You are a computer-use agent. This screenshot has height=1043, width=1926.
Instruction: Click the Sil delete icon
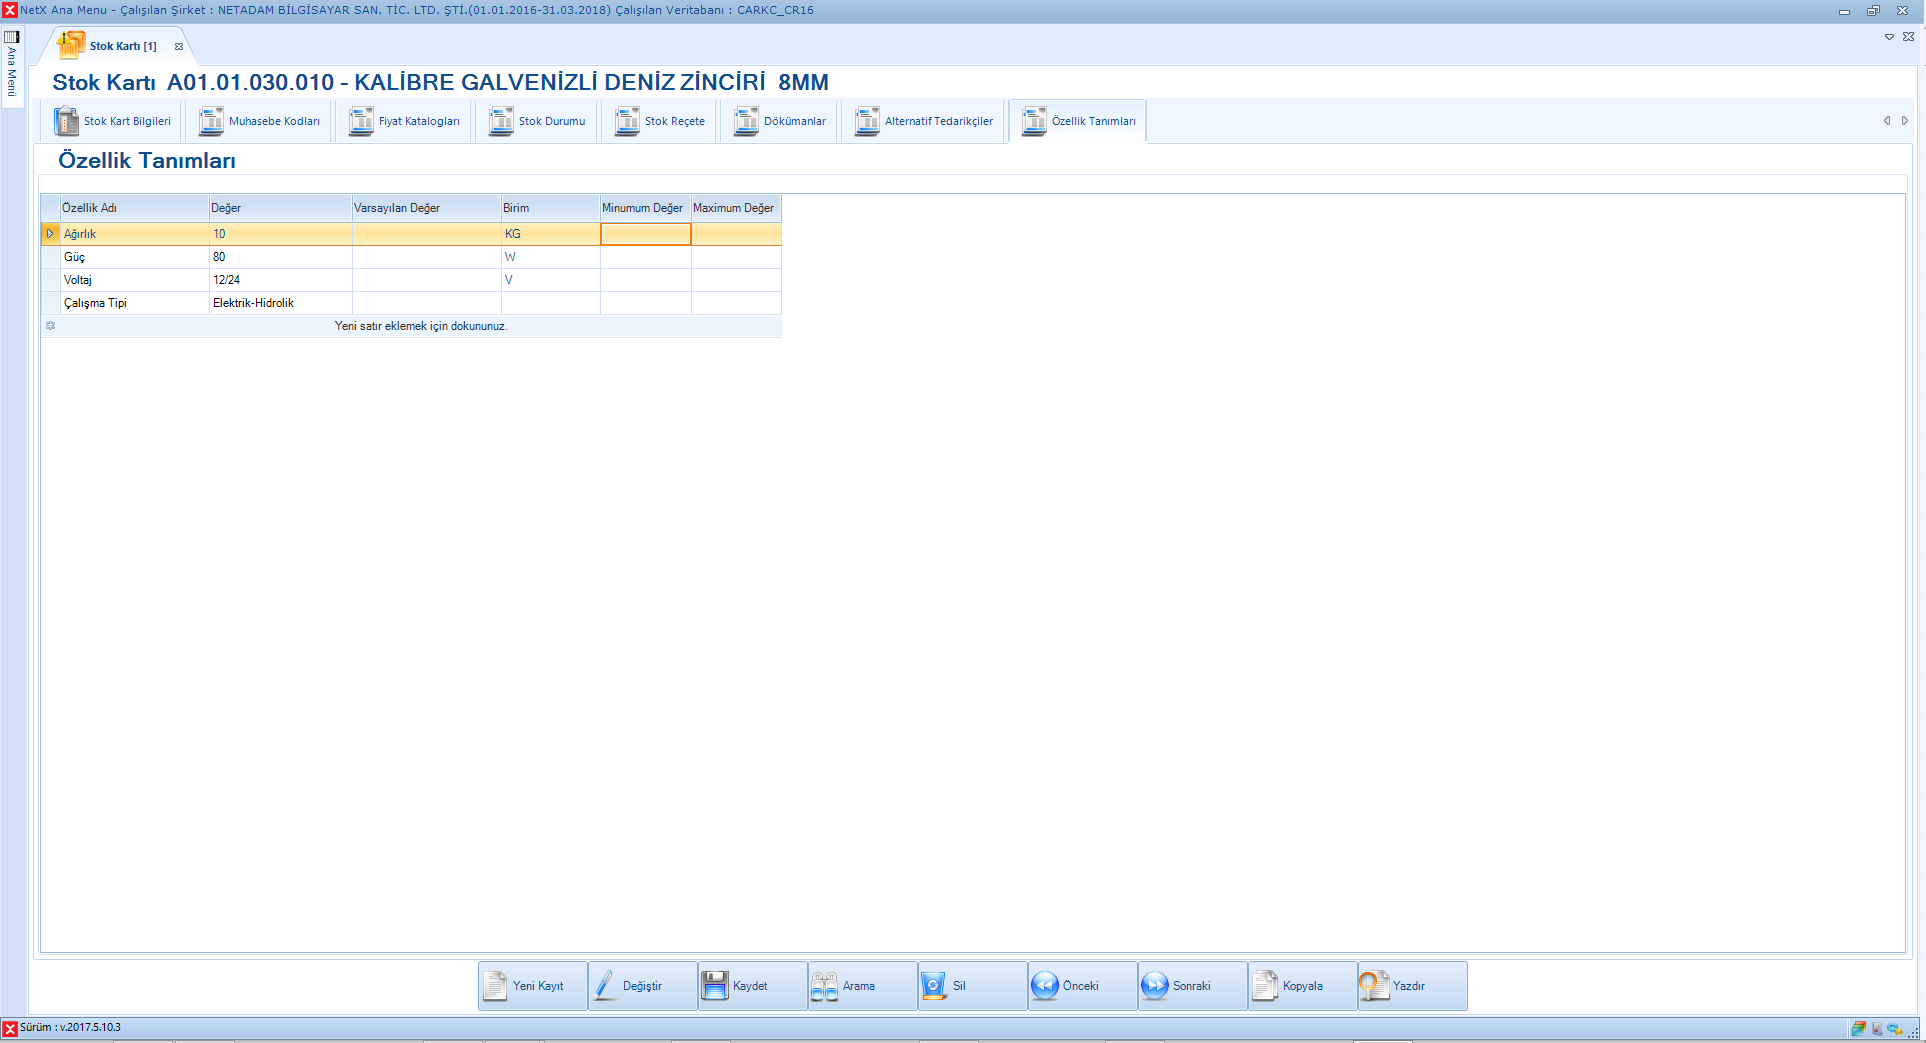(934, 986)
